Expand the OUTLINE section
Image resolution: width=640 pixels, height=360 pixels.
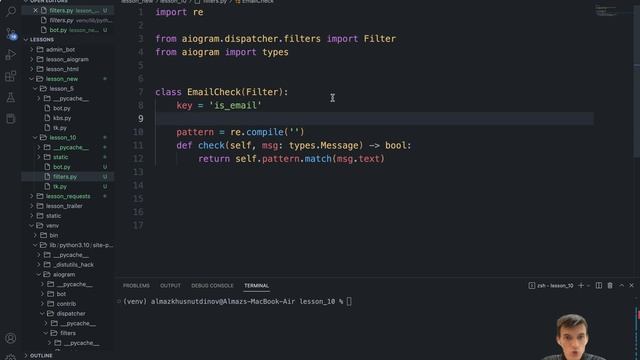(41, 356)
